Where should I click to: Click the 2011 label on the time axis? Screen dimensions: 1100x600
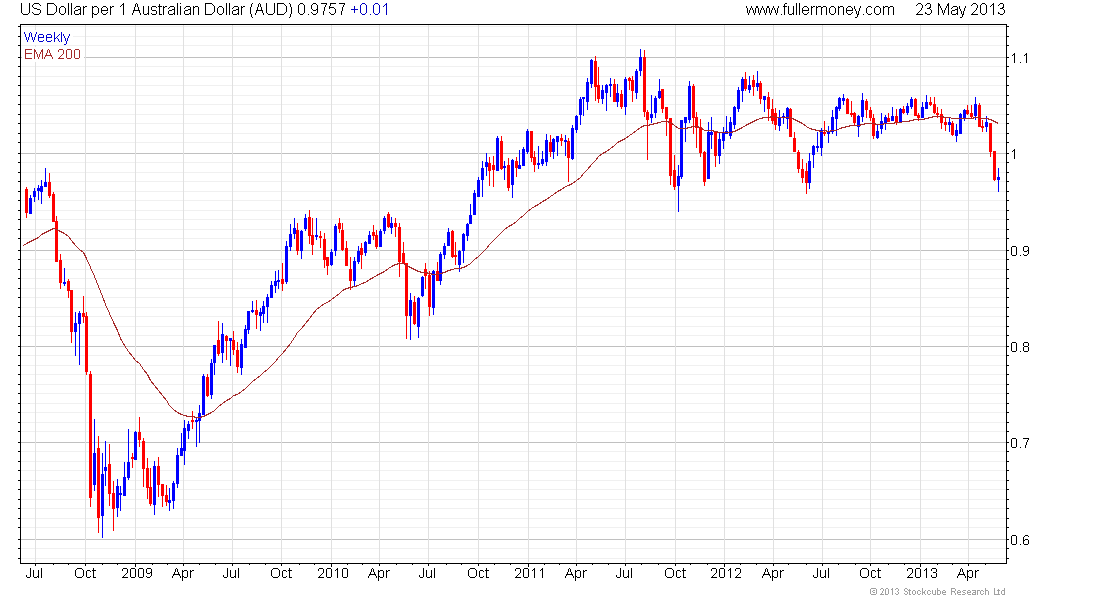pos(530,573)
